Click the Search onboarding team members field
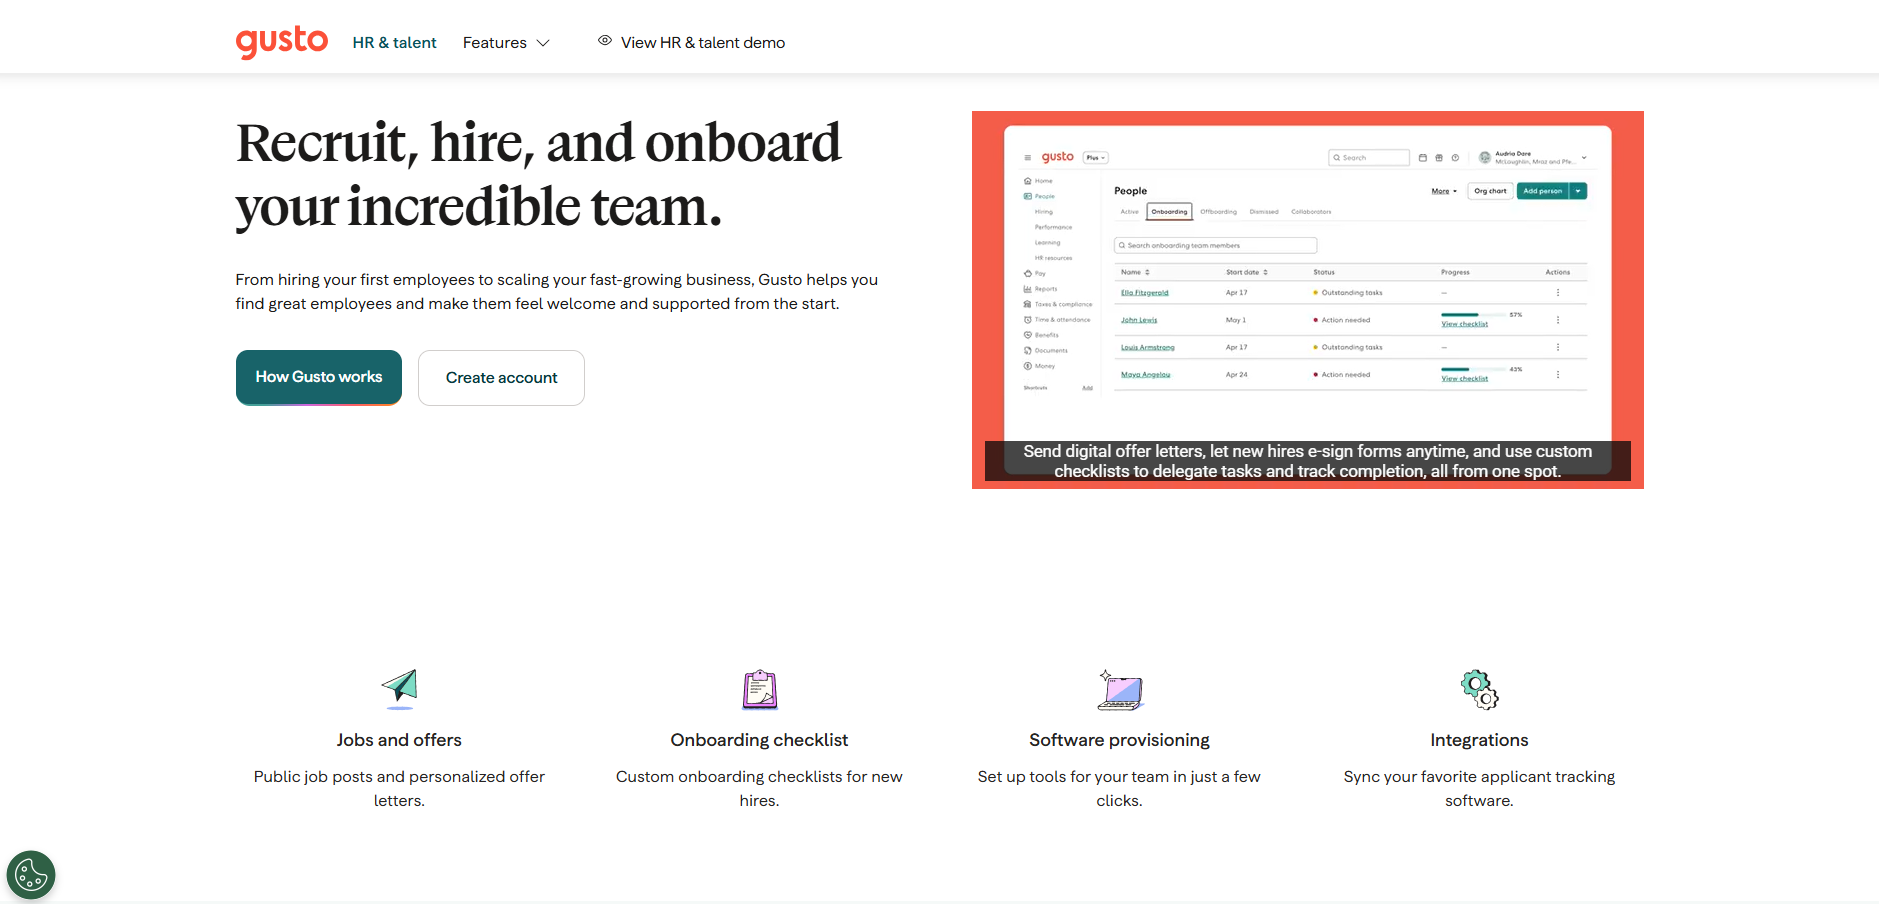1879x904 pixels. 1215,245
